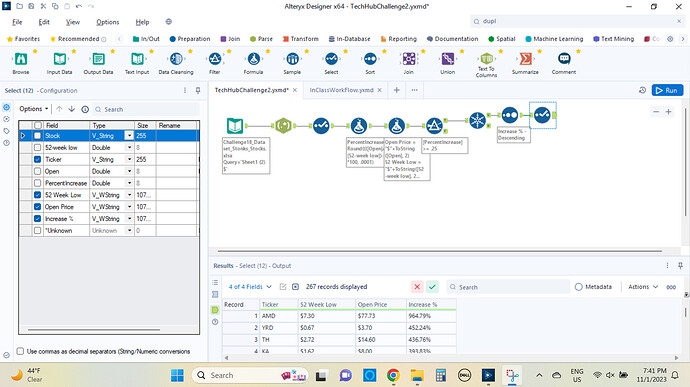Select the Summarize tool
Image resolution: width=690 pixels, height=387 pixels.
click(525, 59)
